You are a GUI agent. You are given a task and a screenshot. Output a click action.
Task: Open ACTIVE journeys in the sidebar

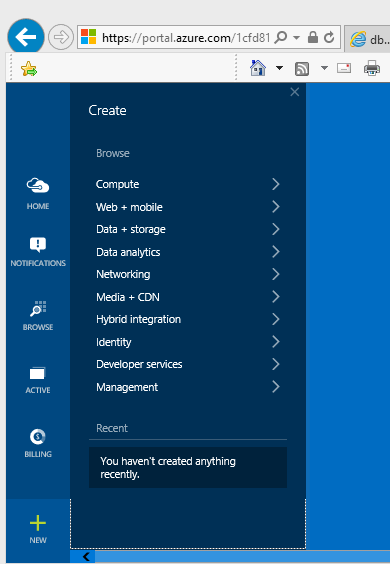tap(38, 380)
